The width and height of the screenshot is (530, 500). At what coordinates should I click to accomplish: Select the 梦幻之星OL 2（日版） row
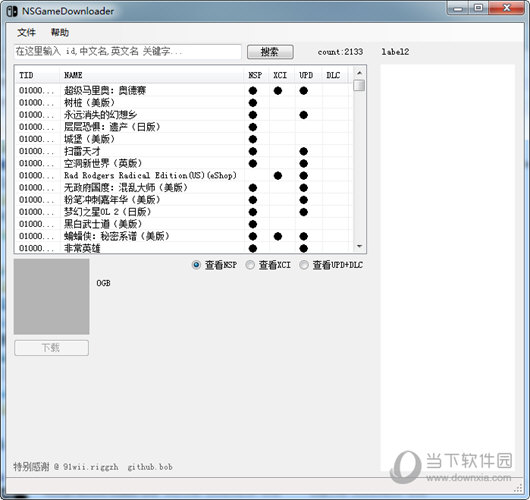click(183, 212)
